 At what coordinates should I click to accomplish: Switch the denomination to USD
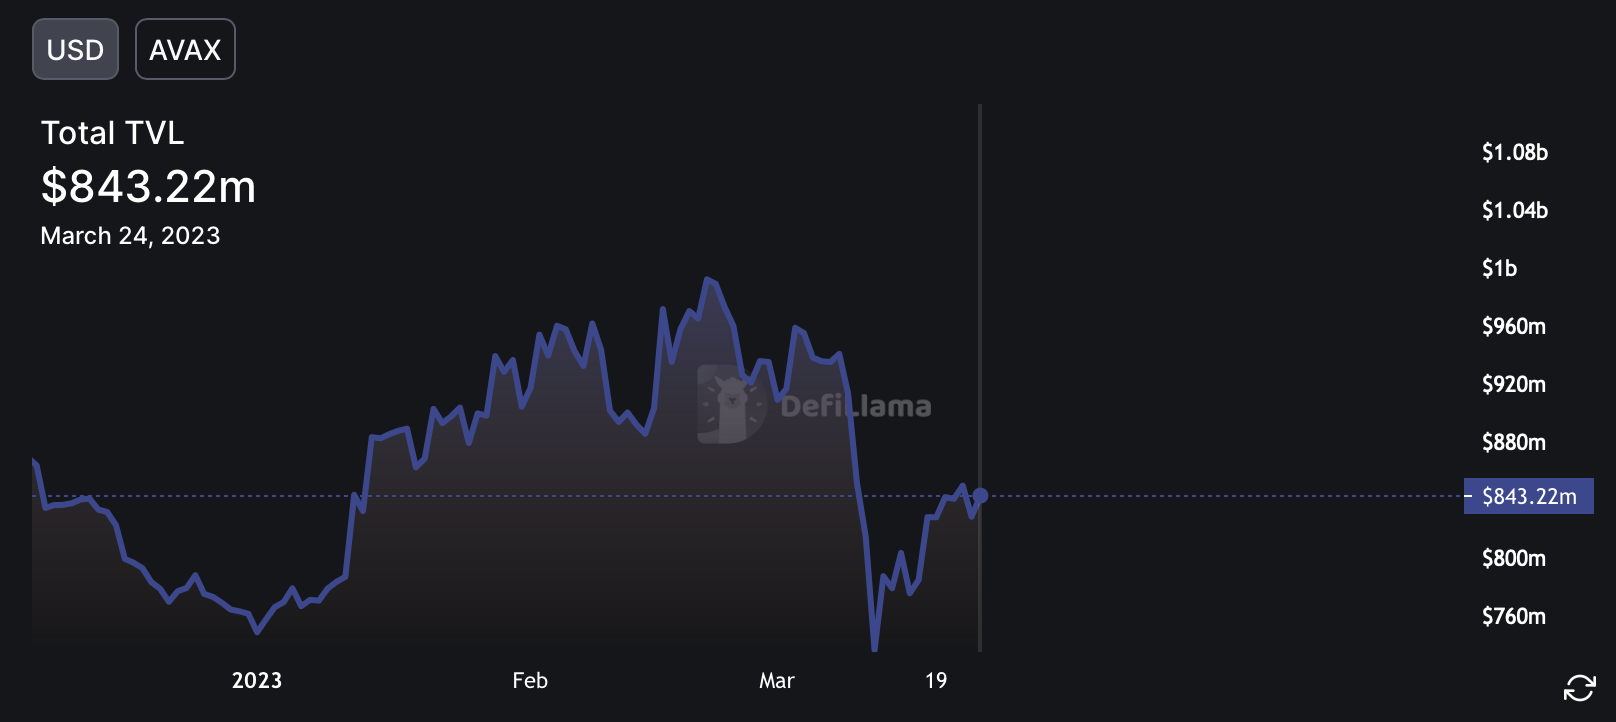(75, 49)
